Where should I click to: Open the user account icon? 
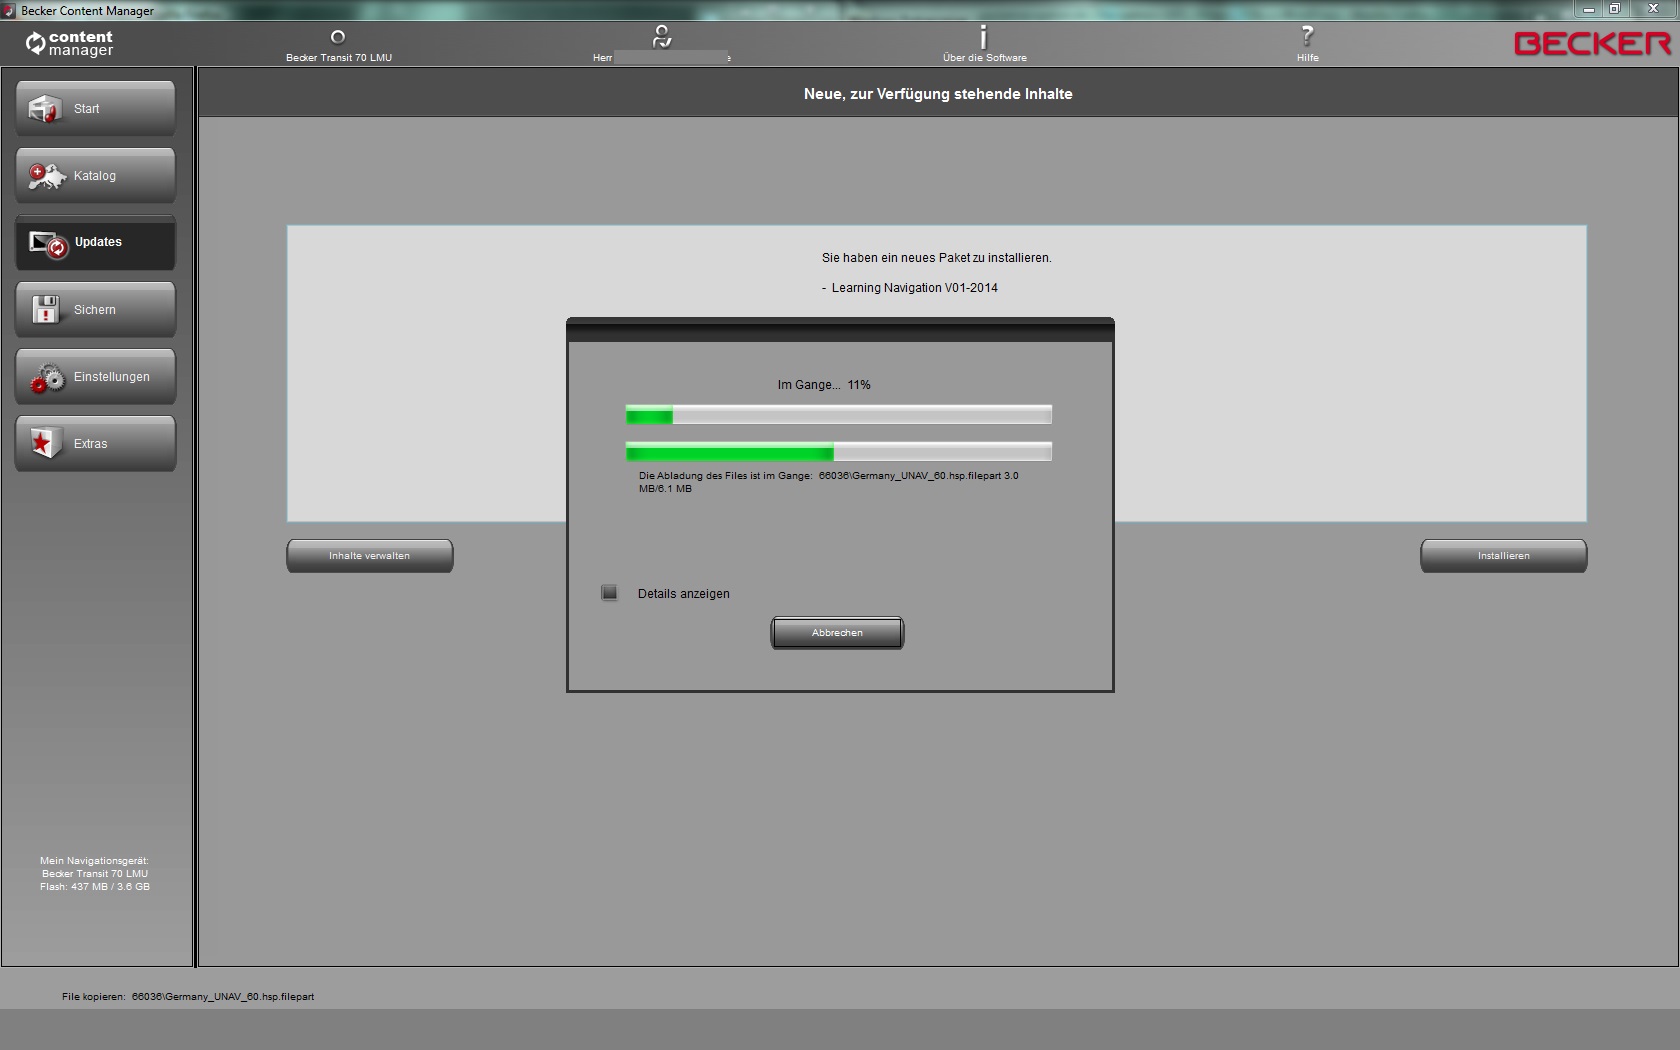click(661, 38)
